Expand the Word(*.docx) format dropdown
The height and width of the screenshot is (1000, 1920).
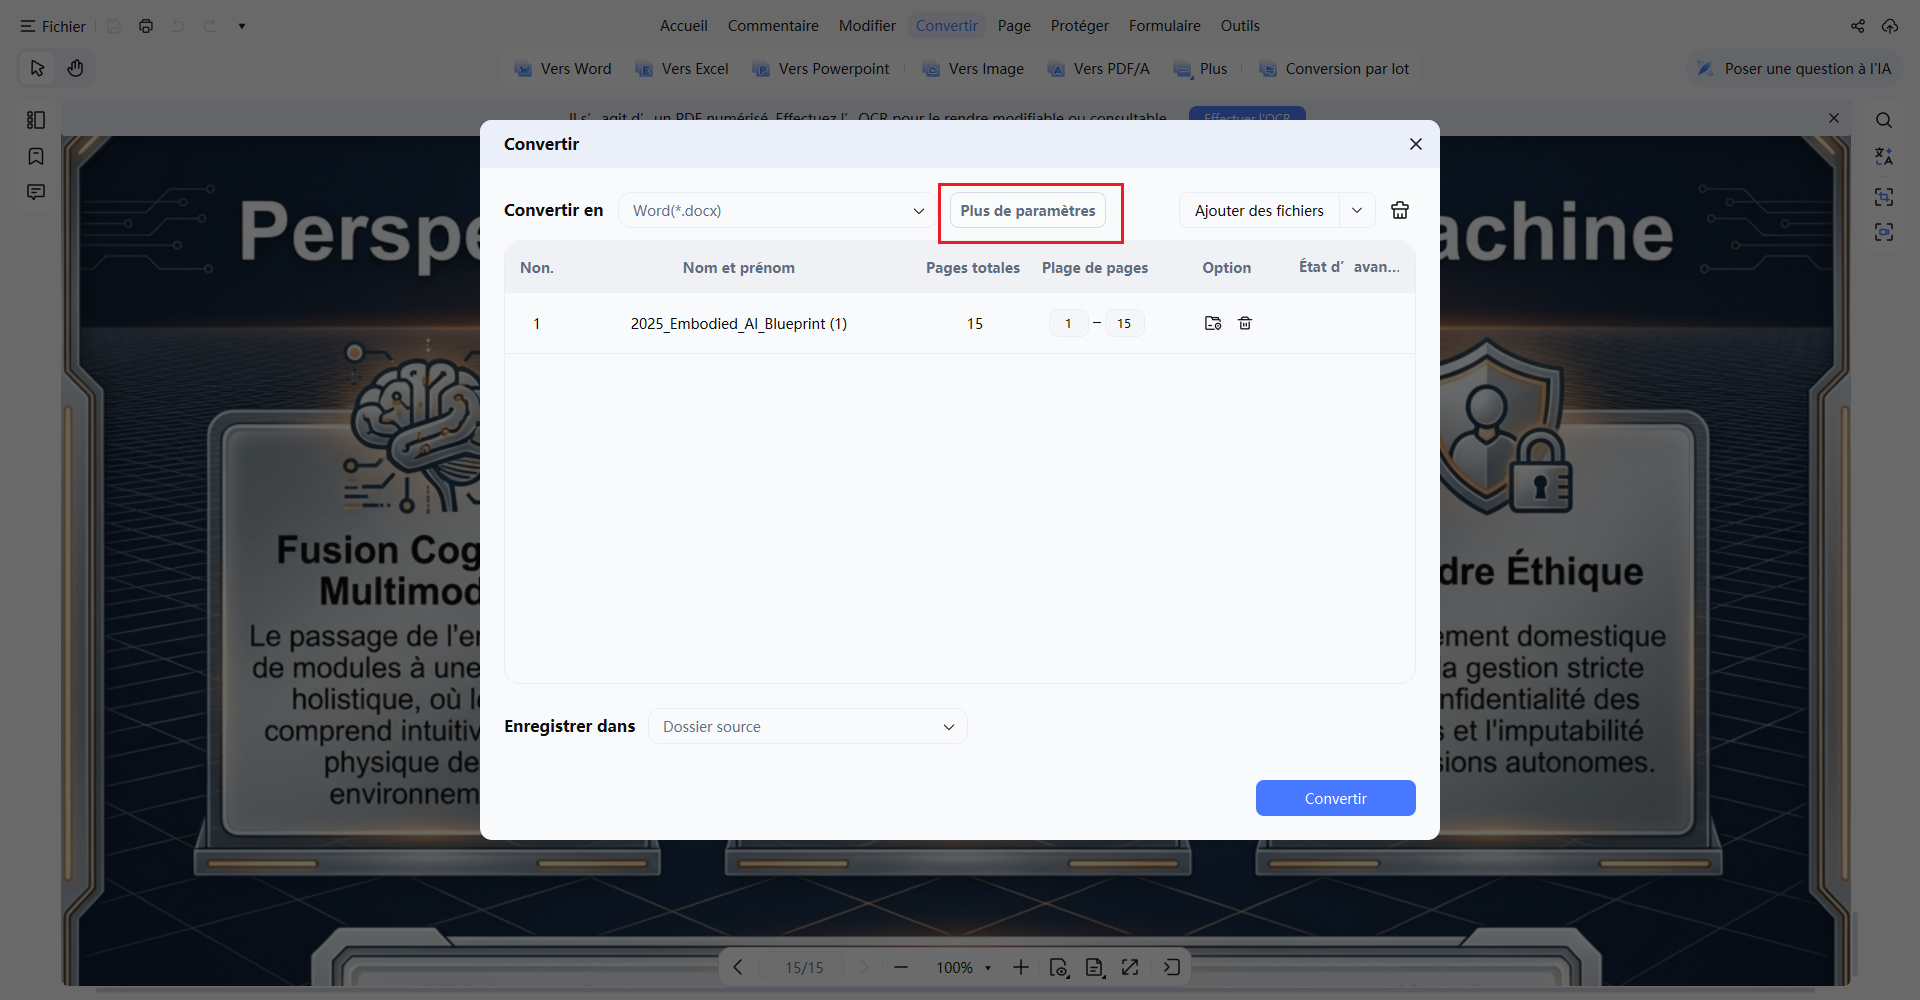776,210
